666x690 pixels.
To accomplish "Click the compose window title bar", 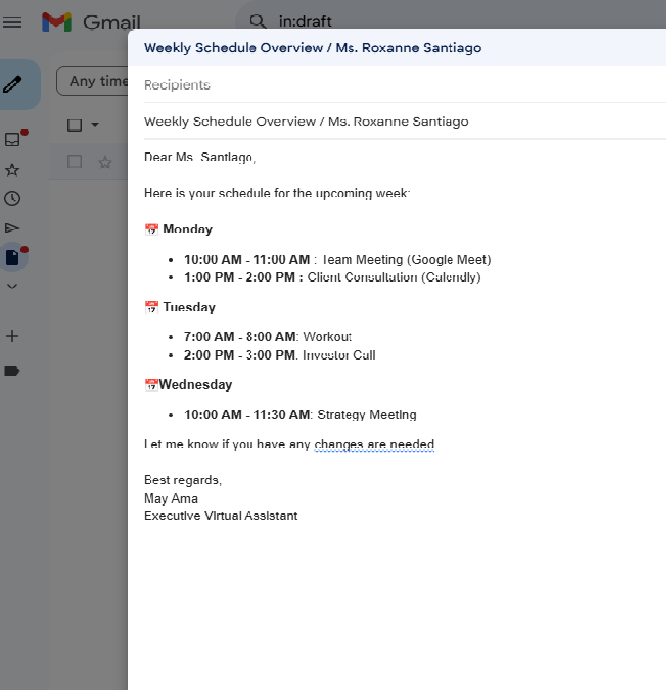I will (x=397, y=48).
